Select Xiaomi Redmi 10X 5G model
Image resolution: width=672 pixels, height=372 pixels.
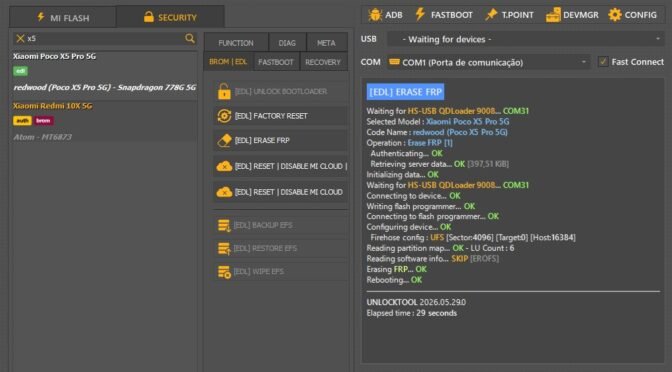pyautogui.click(x=52, y=106)
